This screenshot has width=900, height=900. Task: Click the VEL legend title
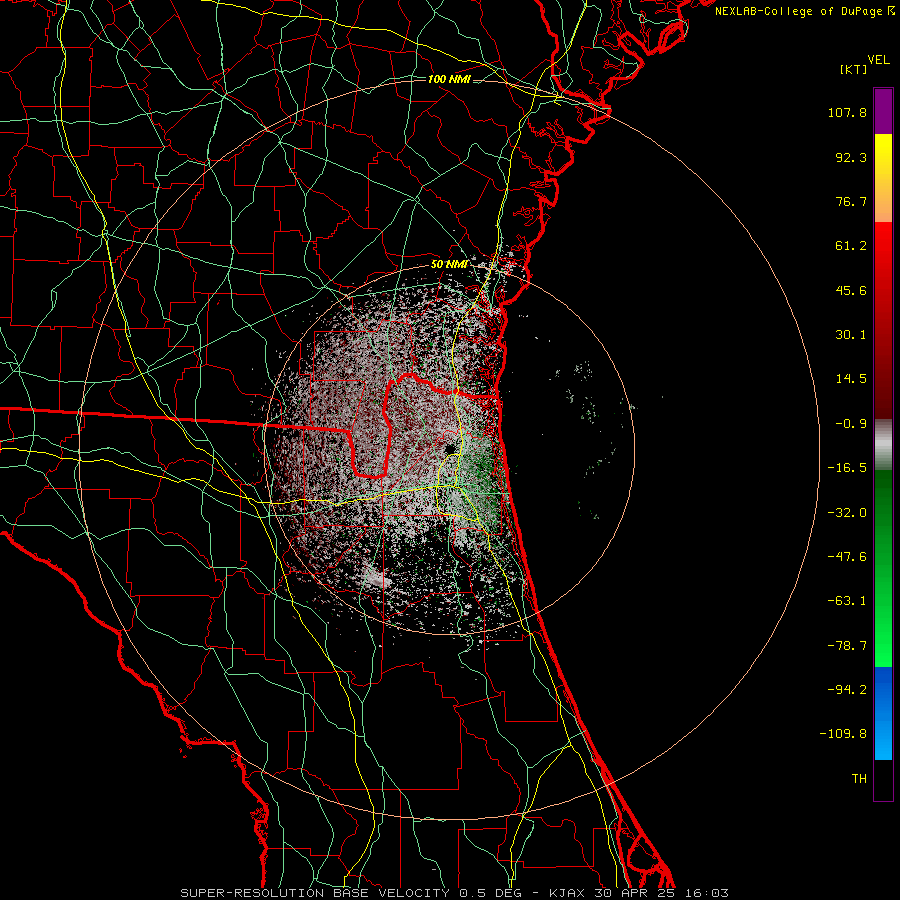[878, 60]
